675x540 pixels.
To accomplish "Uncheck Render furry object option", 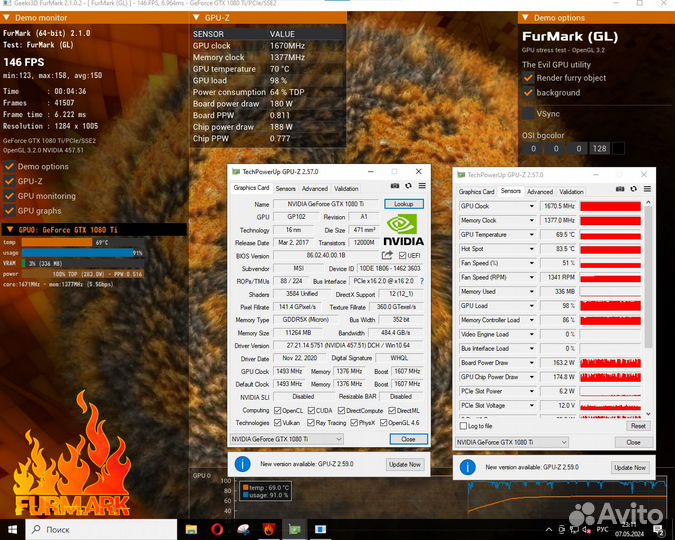I will (528, 78).
